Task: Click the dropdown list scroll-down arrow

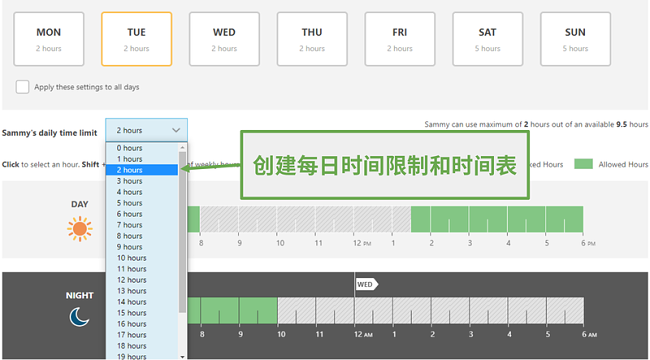Action: [x=182, y=356]
